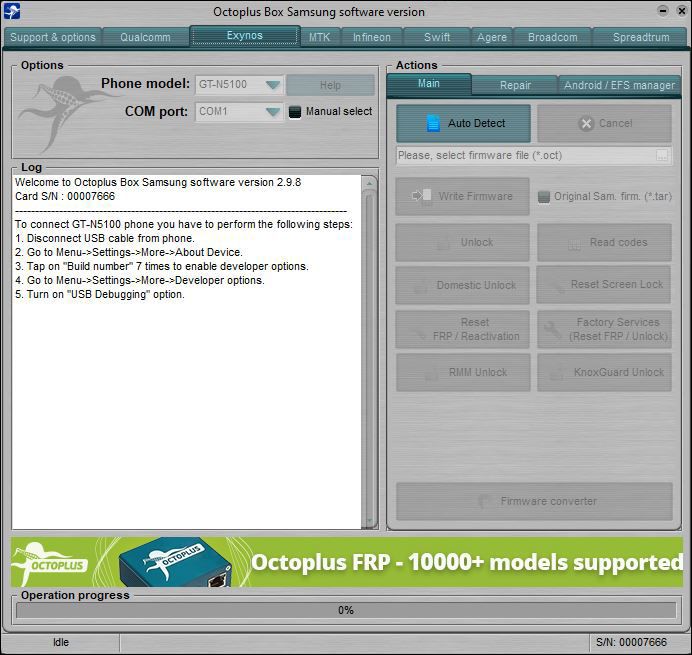692x655 pixels.
Task: Select the Exynos tab
Action: (x=245, y=35)
